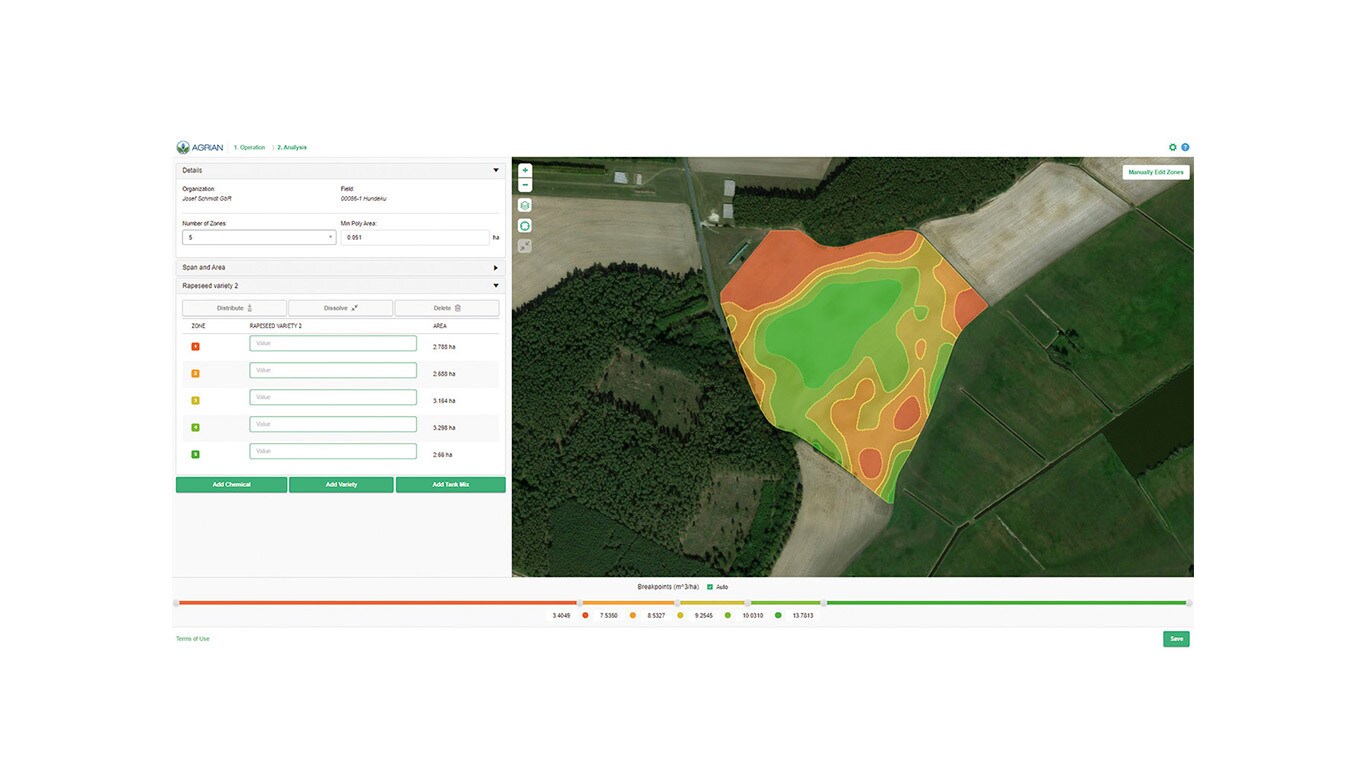Go to the 1. Operation step

click(250, 147)
